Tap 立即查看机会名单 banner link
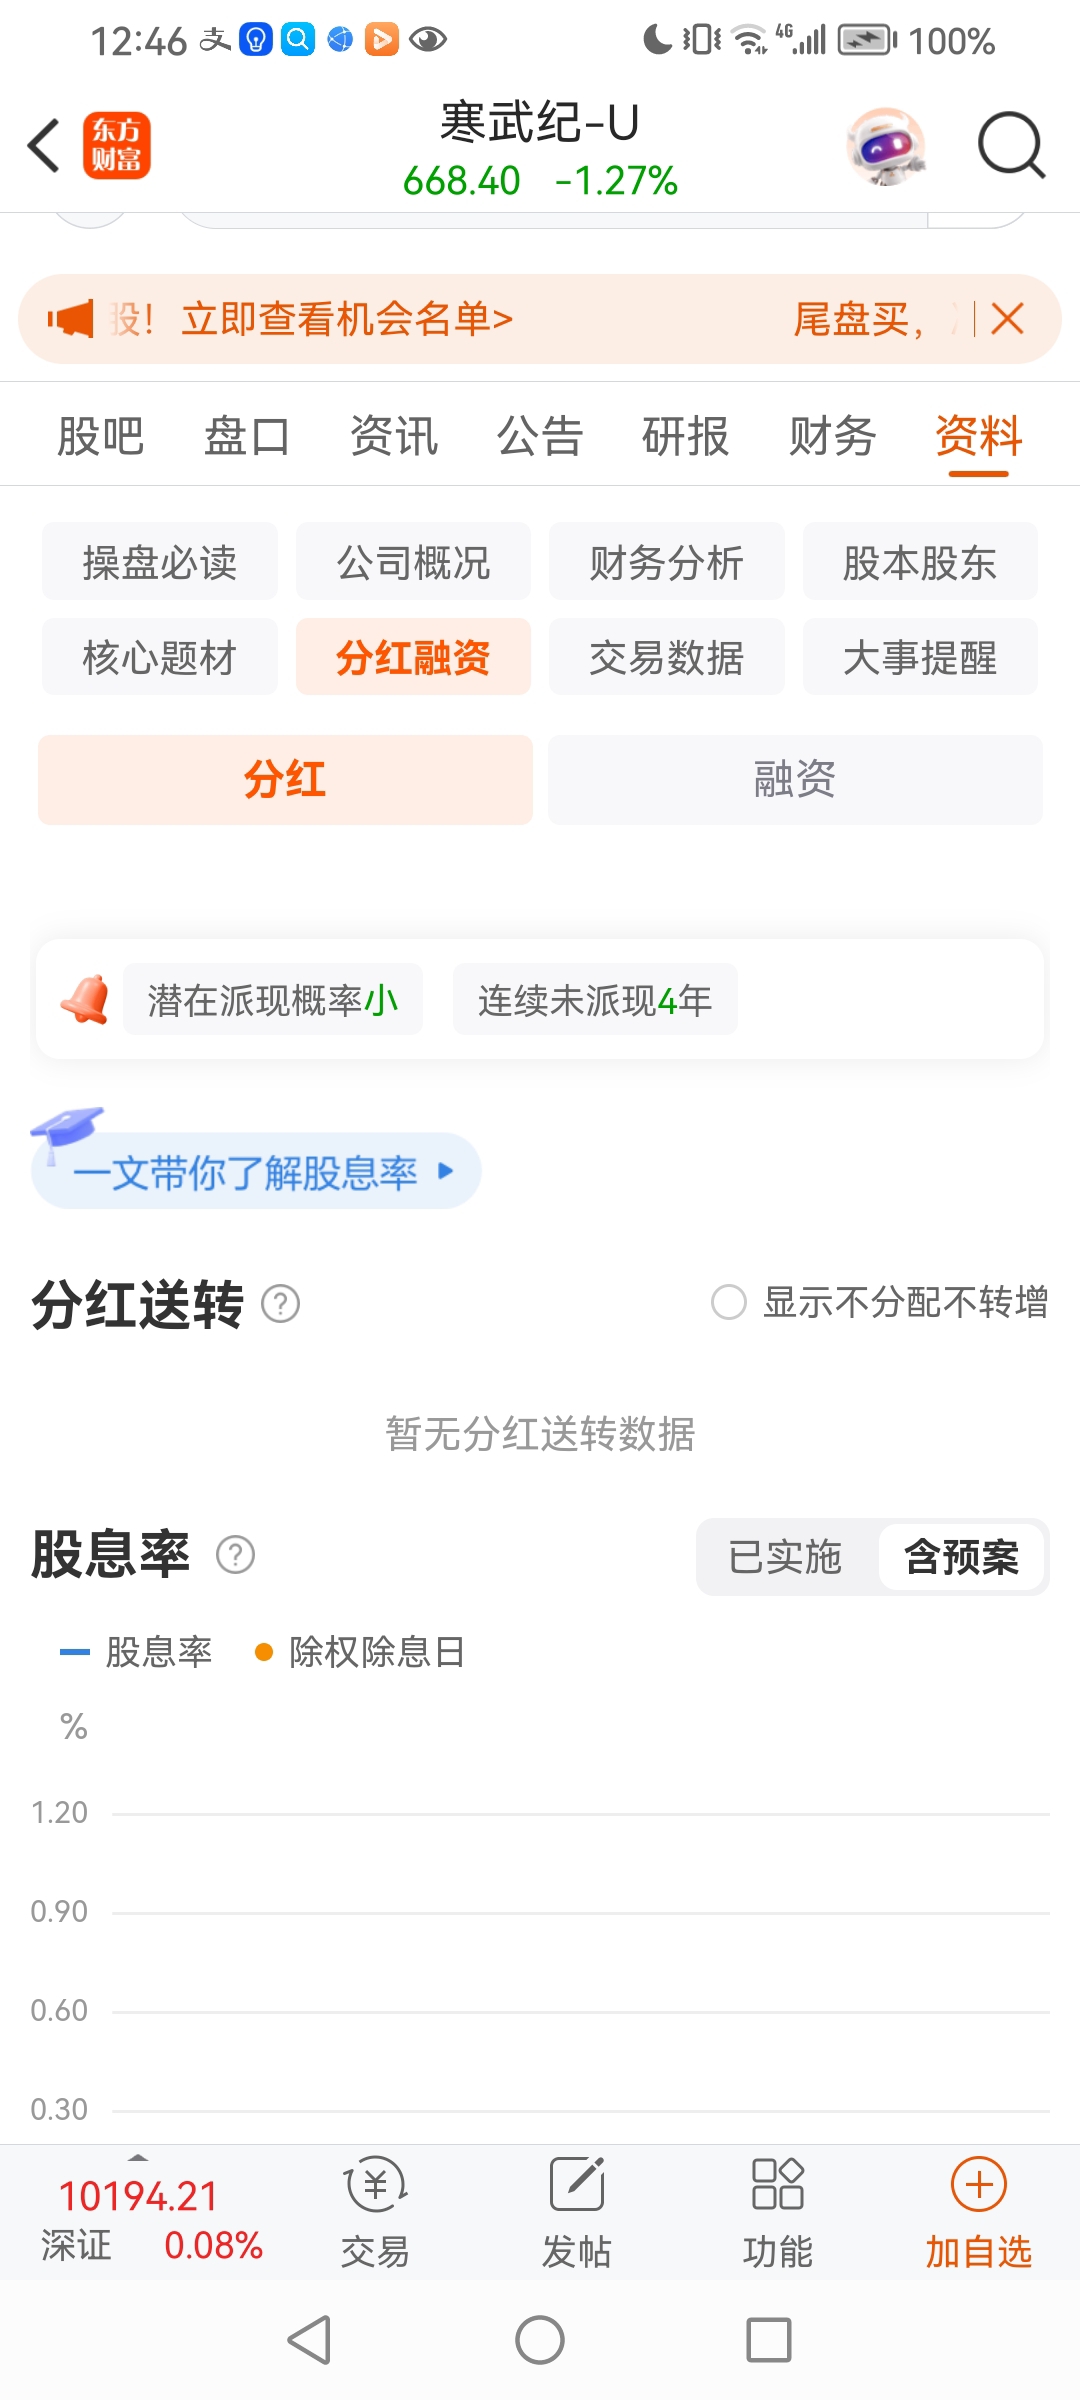Image resolution: width=1080 pixels, height=2400 pixels. pos(347,319)
